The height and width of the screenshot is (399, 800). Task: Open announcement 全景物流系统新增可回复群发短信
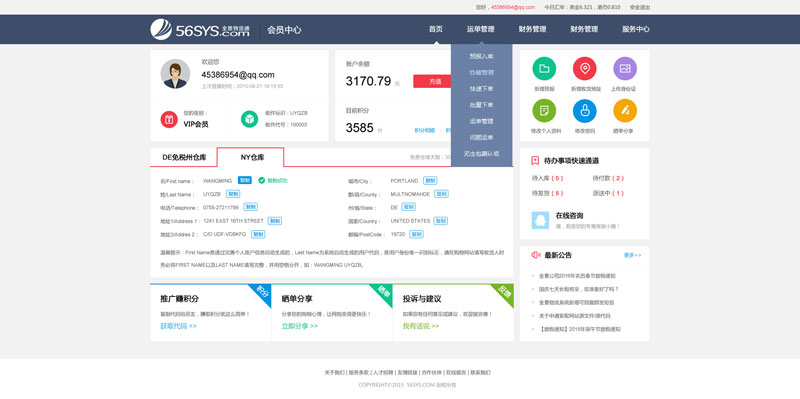tap(576, 303)
